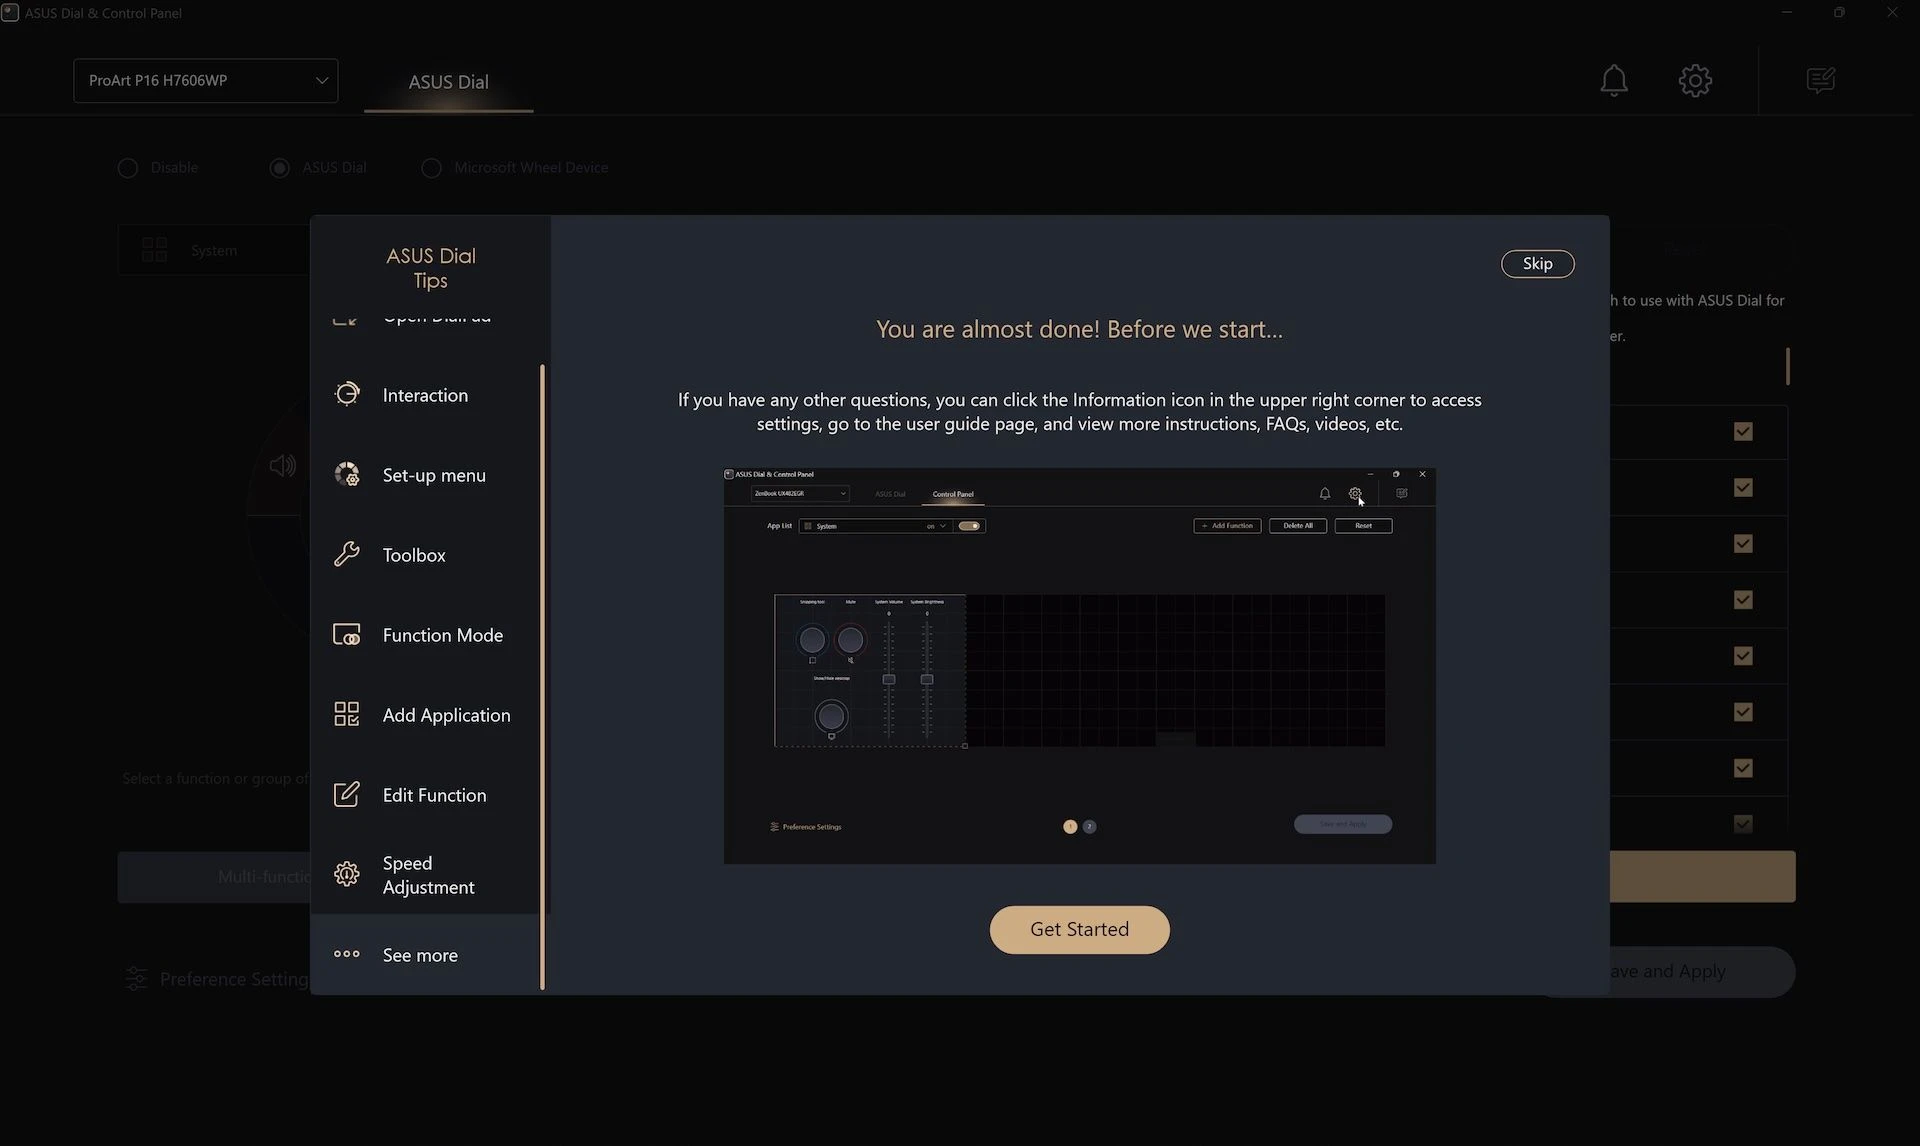The height and width of the screenshot is (1146, 1920).
Task: Click the System grid icon behind dialog
Action: pos(154,250)
